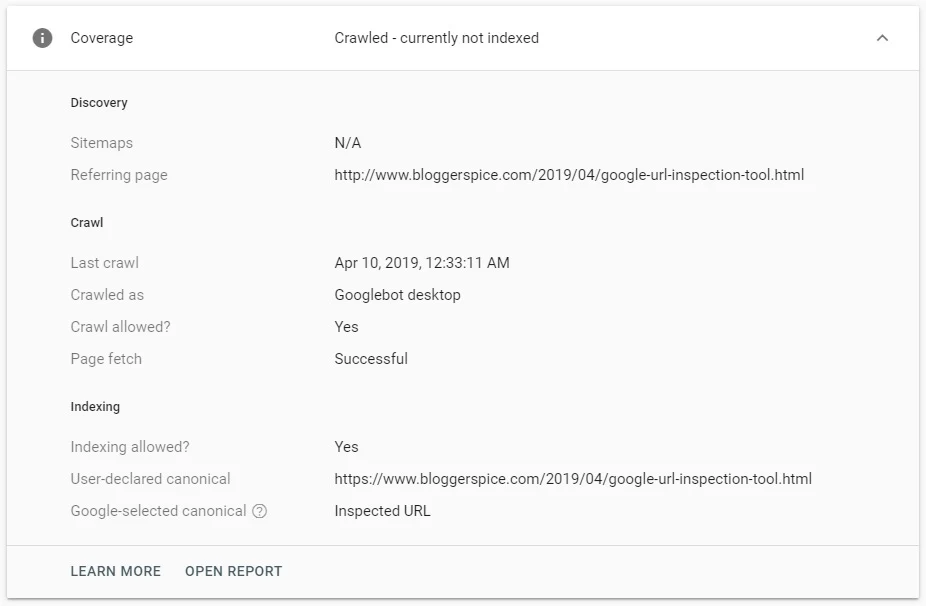Click the user-declared canonical URL
The image size is (926, 606).
click(573, 479)
